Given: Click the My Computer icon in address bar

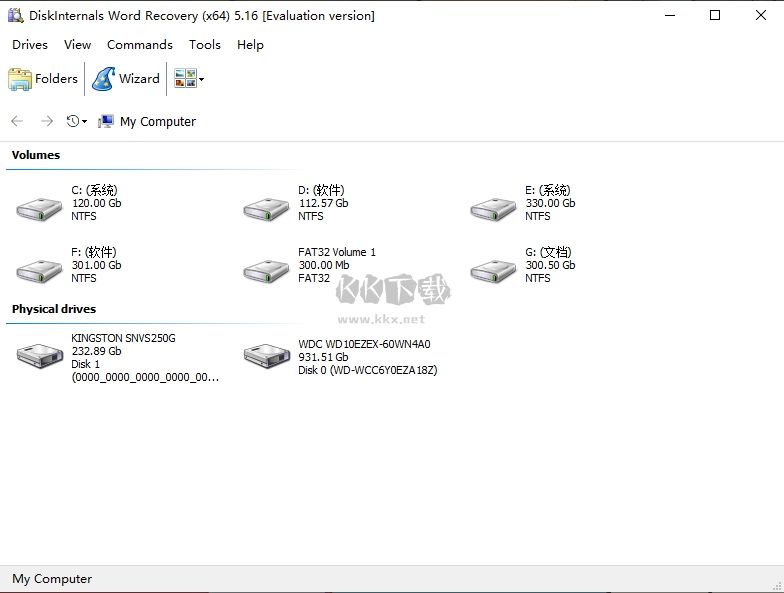Looking at the screenshot, I should pos(106,121).
